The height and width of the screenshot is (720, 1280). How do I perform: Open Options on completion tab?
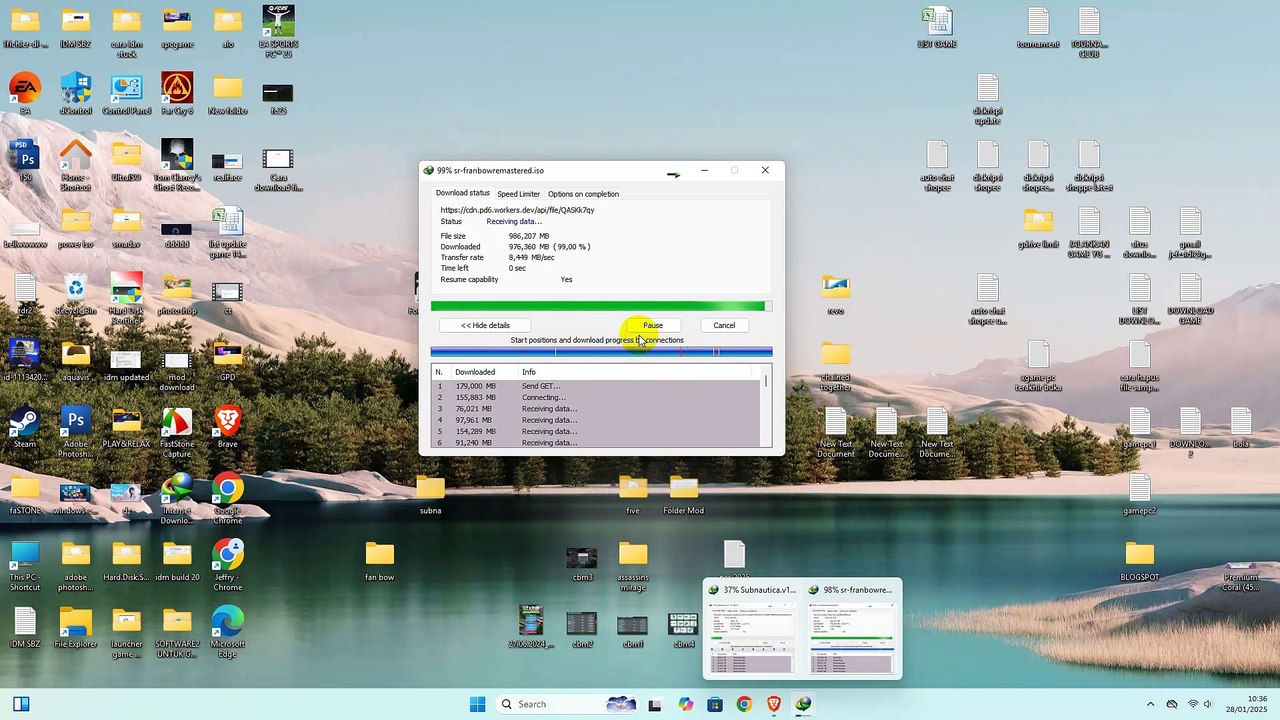(583, 194)
